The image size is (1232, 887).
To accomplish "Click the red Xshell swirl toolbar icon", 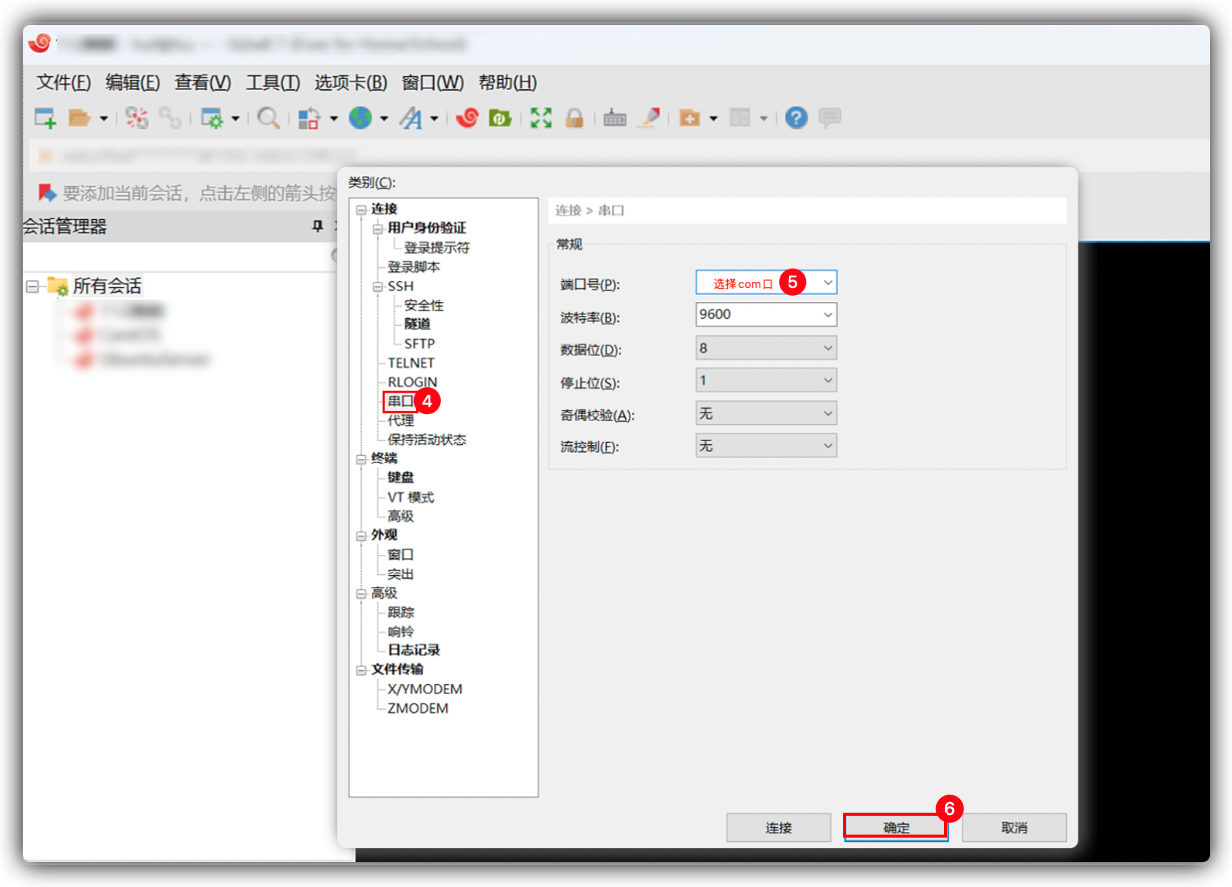I will point(467,118).
